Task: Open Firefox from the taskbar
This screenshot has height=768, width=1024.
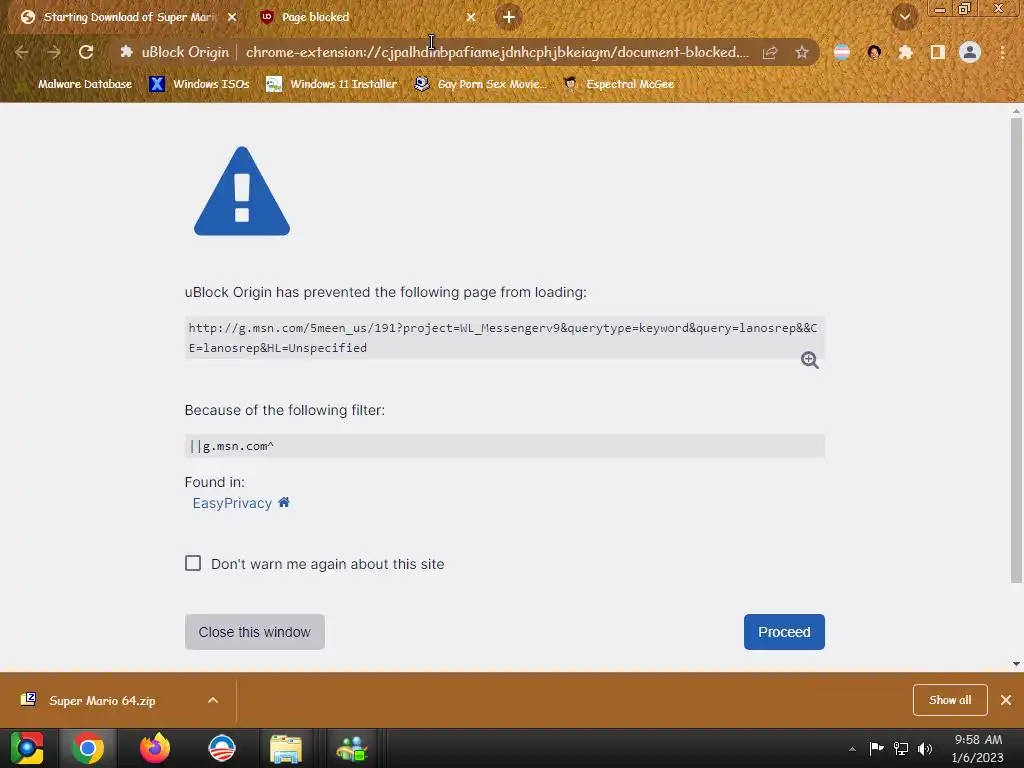Action: pos(155,748)
